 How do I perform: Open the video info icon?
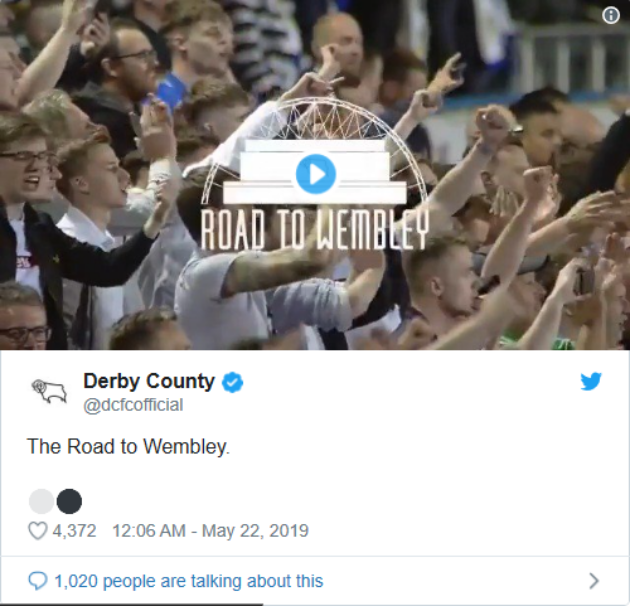(611, 16)
